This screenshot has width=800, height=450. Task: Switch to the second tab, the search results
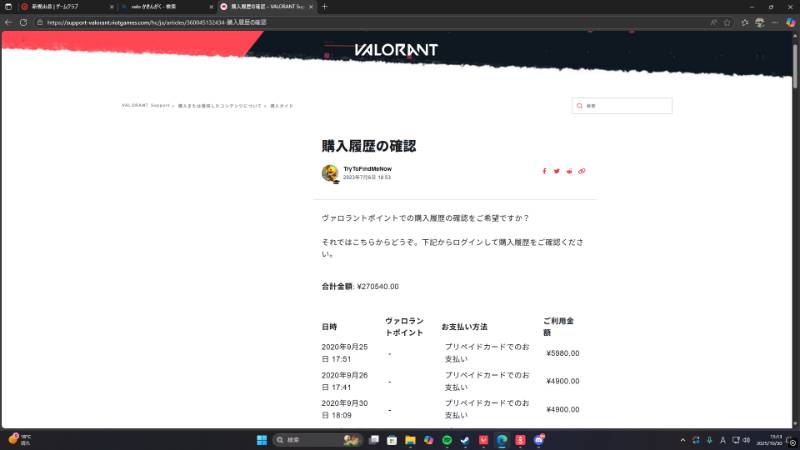(166, 7)
